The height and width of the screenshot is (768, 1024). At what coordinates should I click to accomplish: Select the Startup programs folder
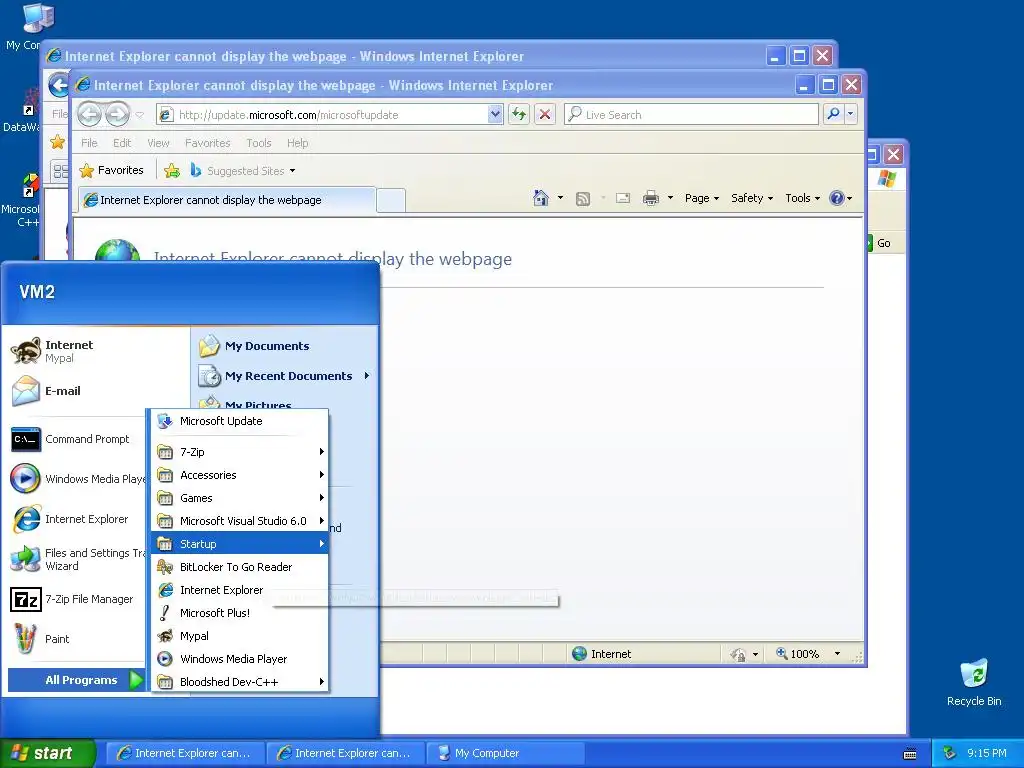point(240,544)
